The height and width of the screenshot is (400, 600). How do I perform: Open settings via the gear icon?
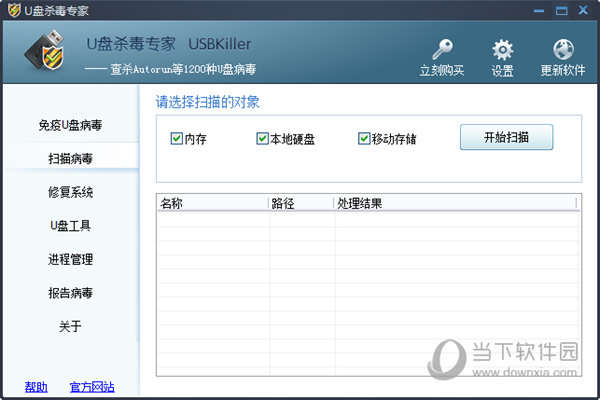click(502, 50)
